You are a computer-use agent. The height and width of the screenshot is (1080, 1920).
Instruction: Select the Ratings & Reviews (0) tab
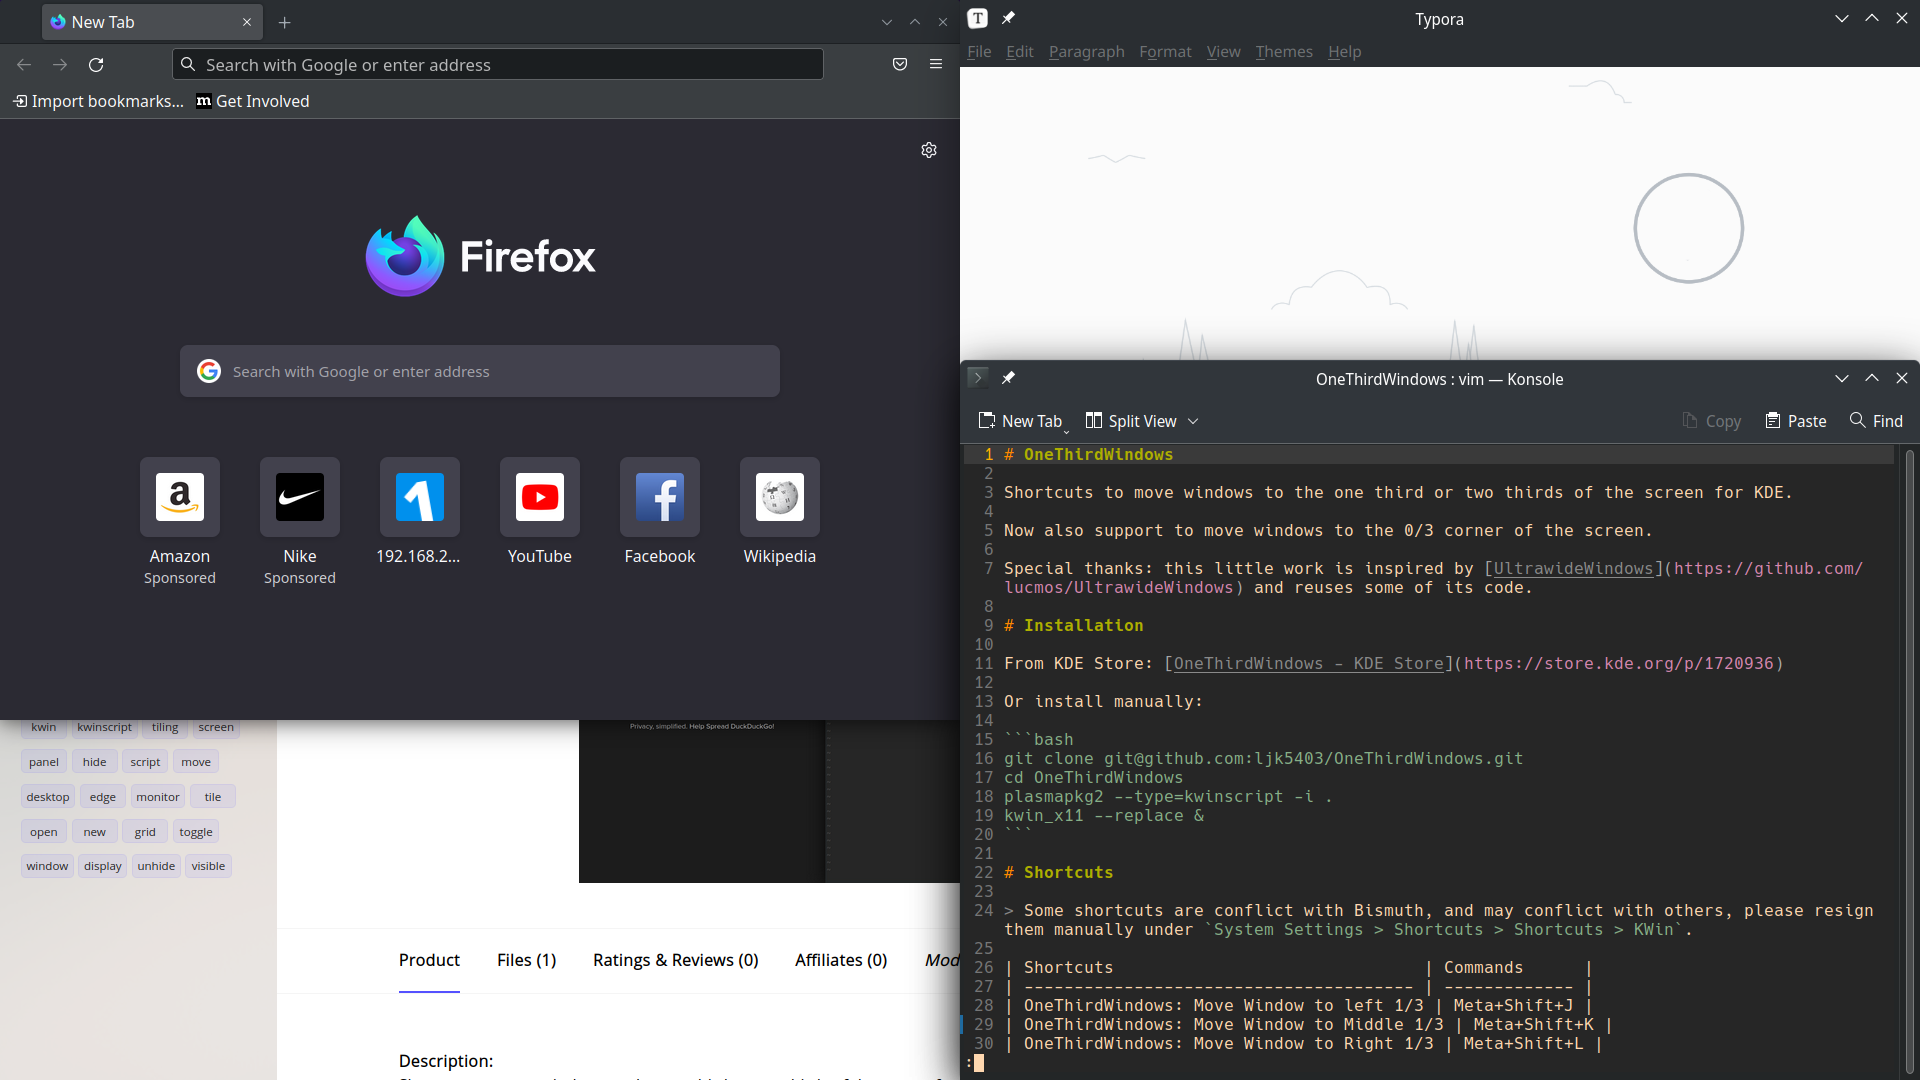[x=676, y=960]
